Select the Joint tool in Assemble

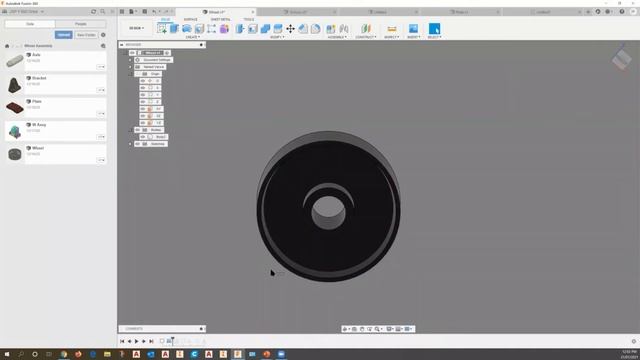pos(344,28)
